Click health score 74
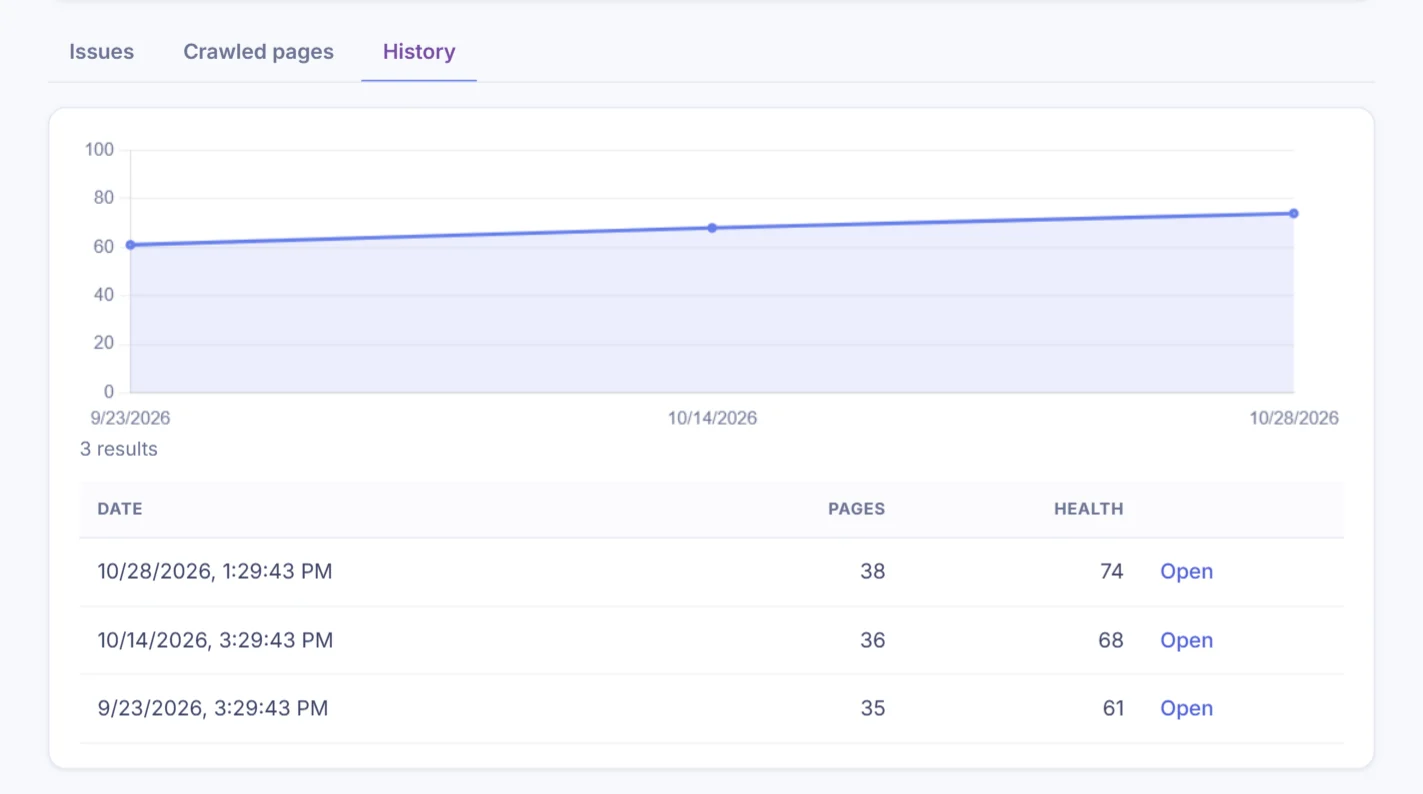The image size is (1423, 794). click(x=1111, y=572)
